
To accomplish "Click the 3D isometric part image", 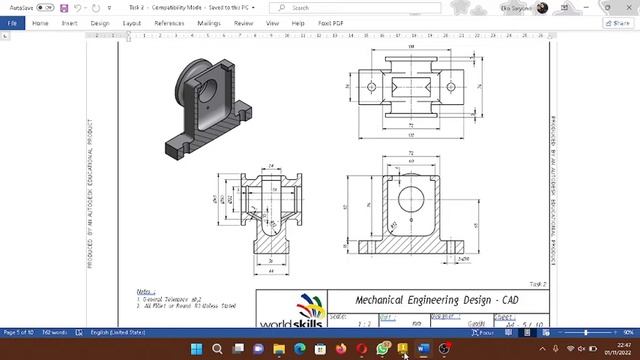I will 208,109.
